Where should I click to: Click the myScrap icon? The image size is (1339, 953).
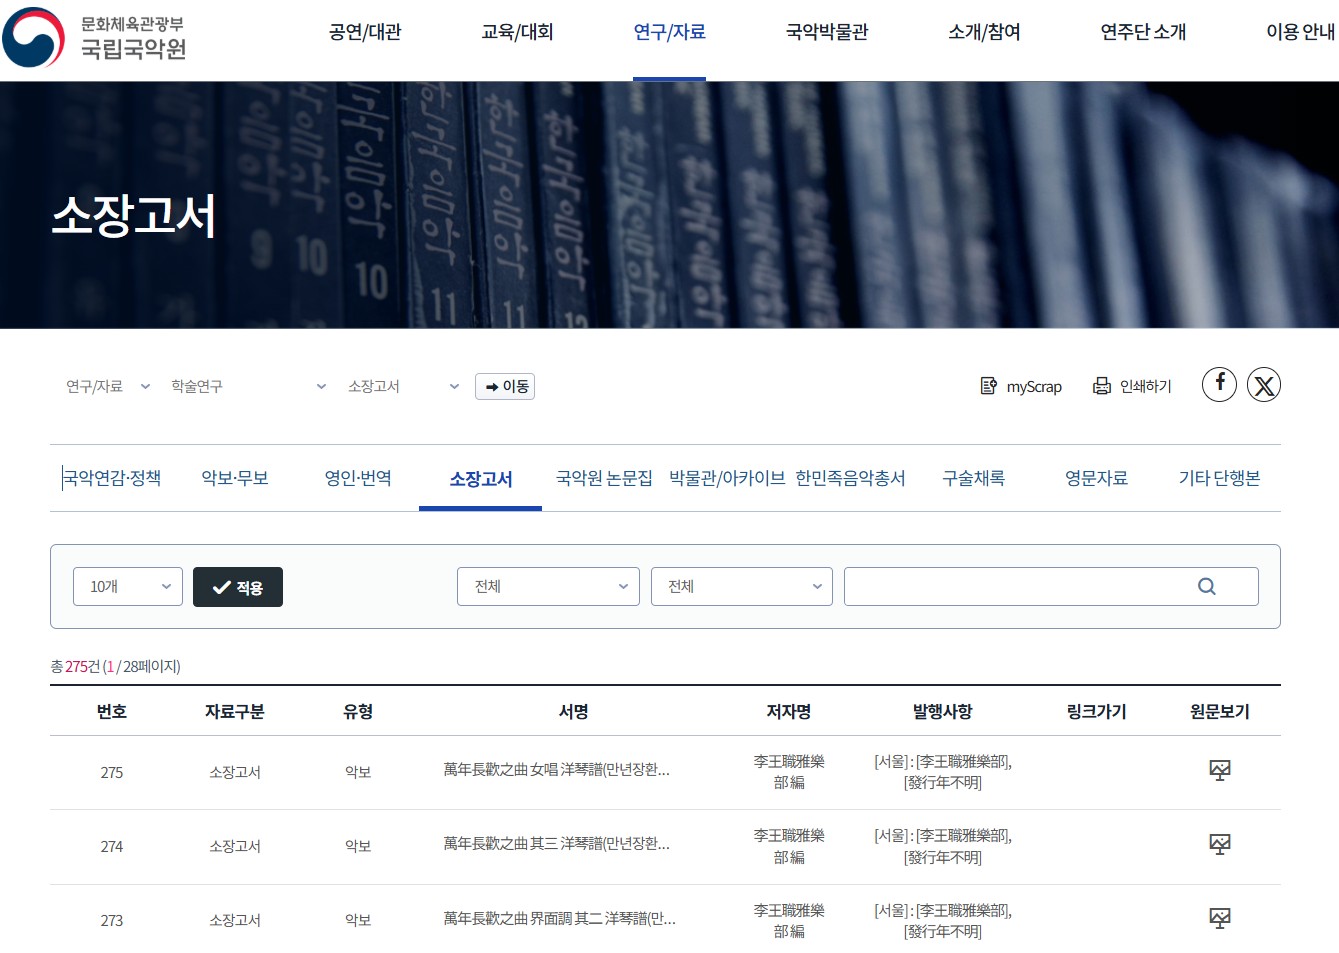[x=989, y=386]
